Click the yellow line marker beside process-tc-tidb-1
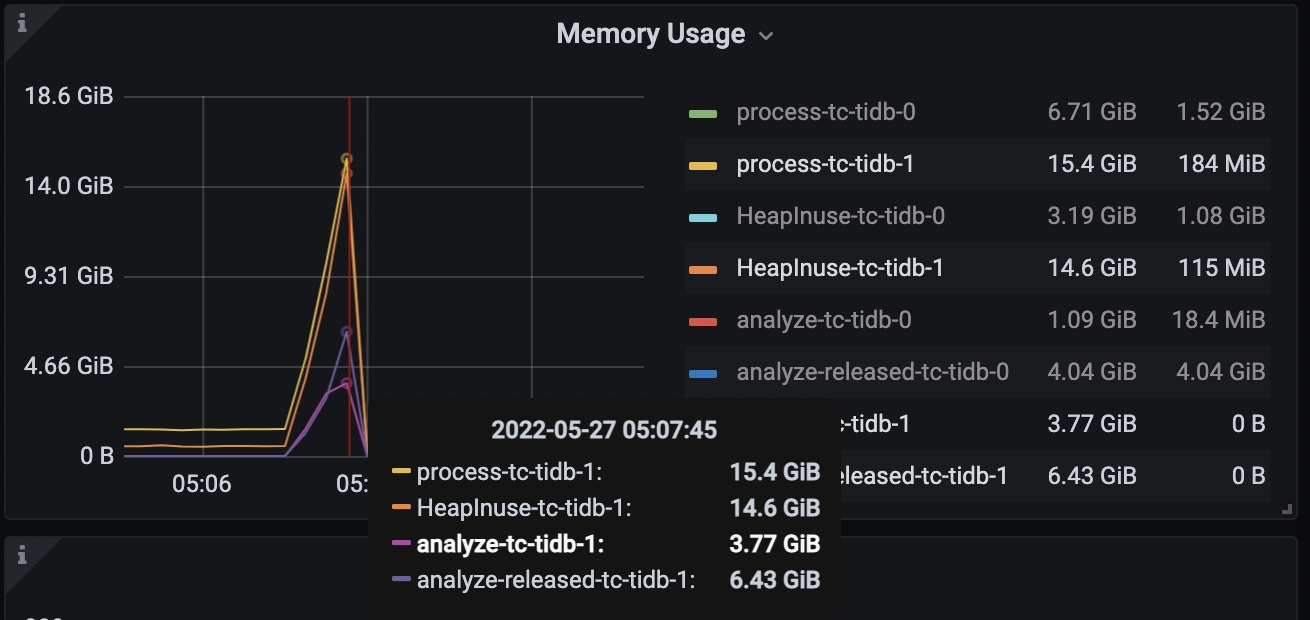 pyautogui.click(x=702, y=163)
